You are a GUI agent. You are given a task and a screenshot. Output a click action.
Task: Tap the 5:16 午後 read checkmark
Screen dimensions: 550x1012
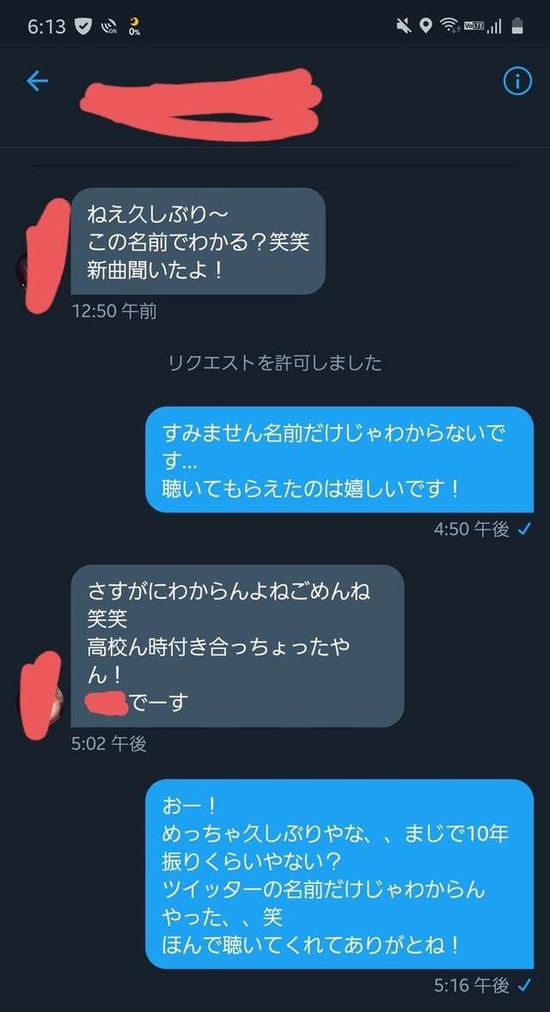tap(525, 986)
